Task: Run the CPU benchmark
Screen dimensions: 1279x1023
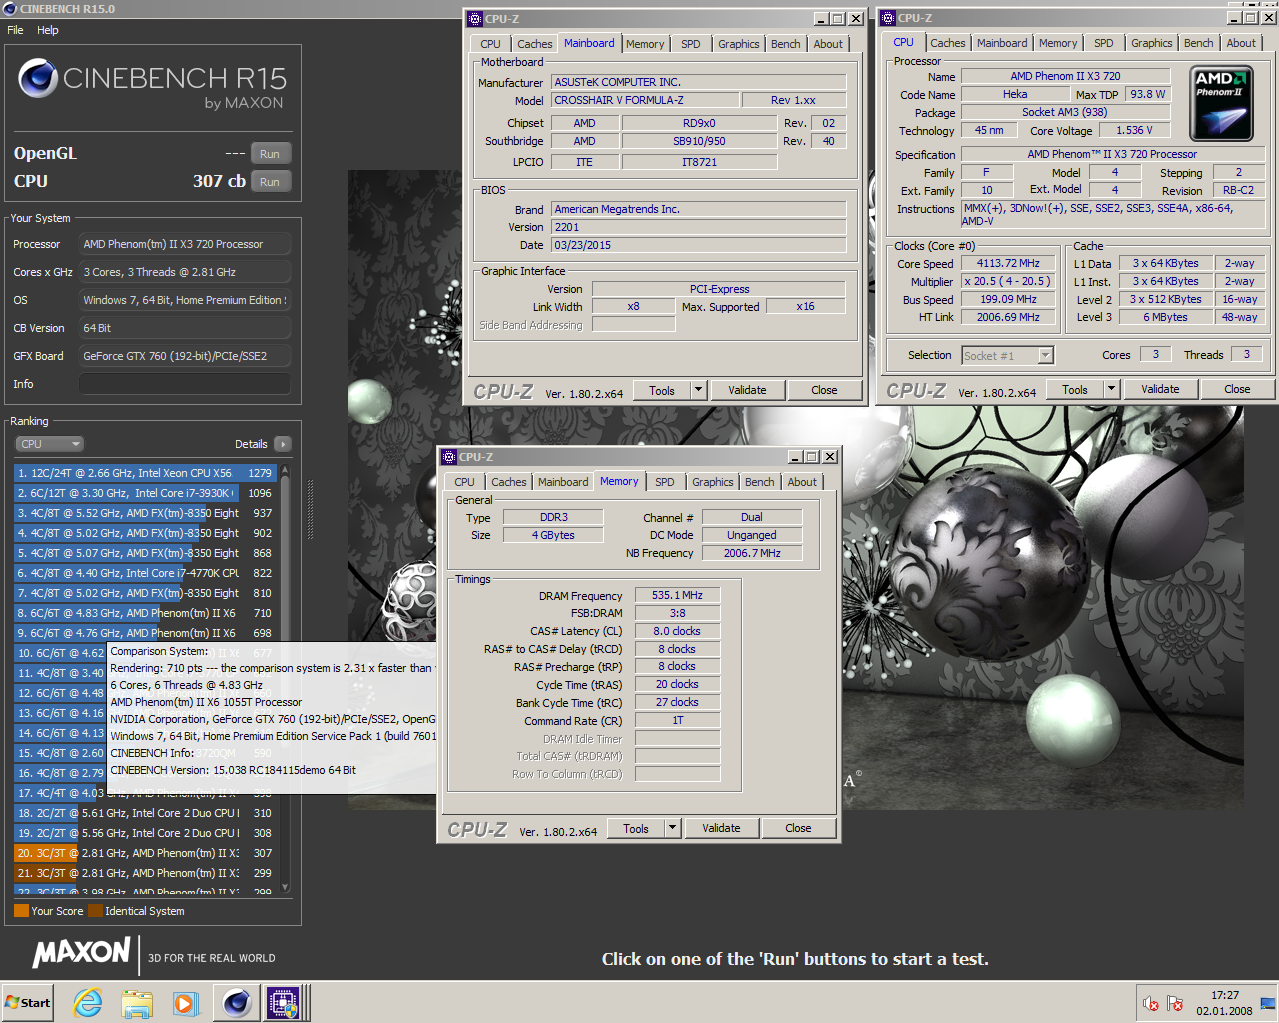Action: (x=270, y=182)
